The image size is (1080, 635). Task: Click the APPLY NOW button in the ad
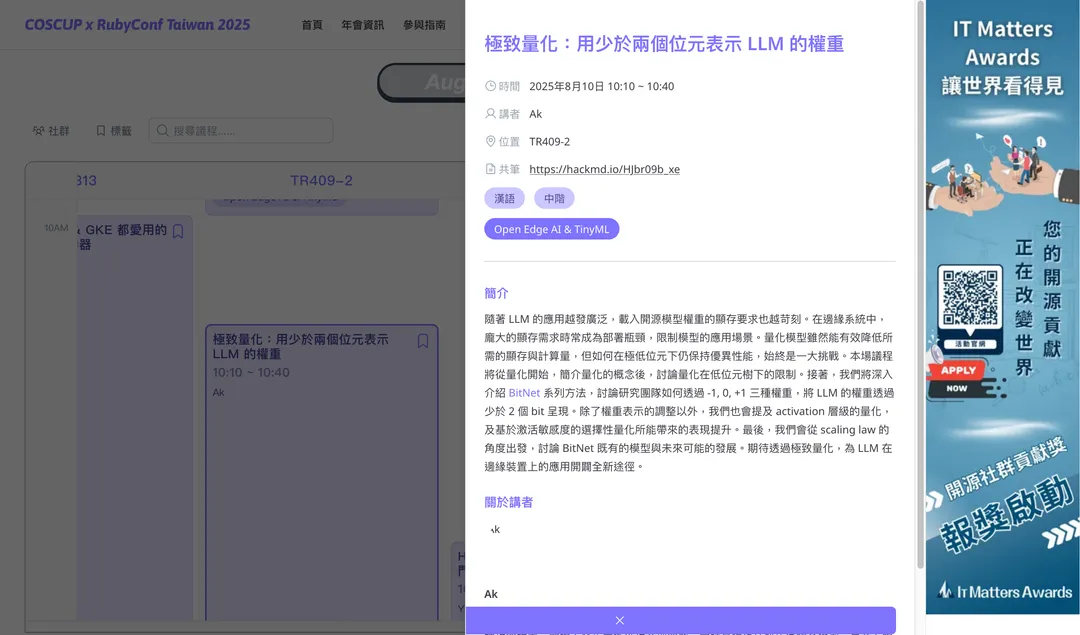[957, 377]
